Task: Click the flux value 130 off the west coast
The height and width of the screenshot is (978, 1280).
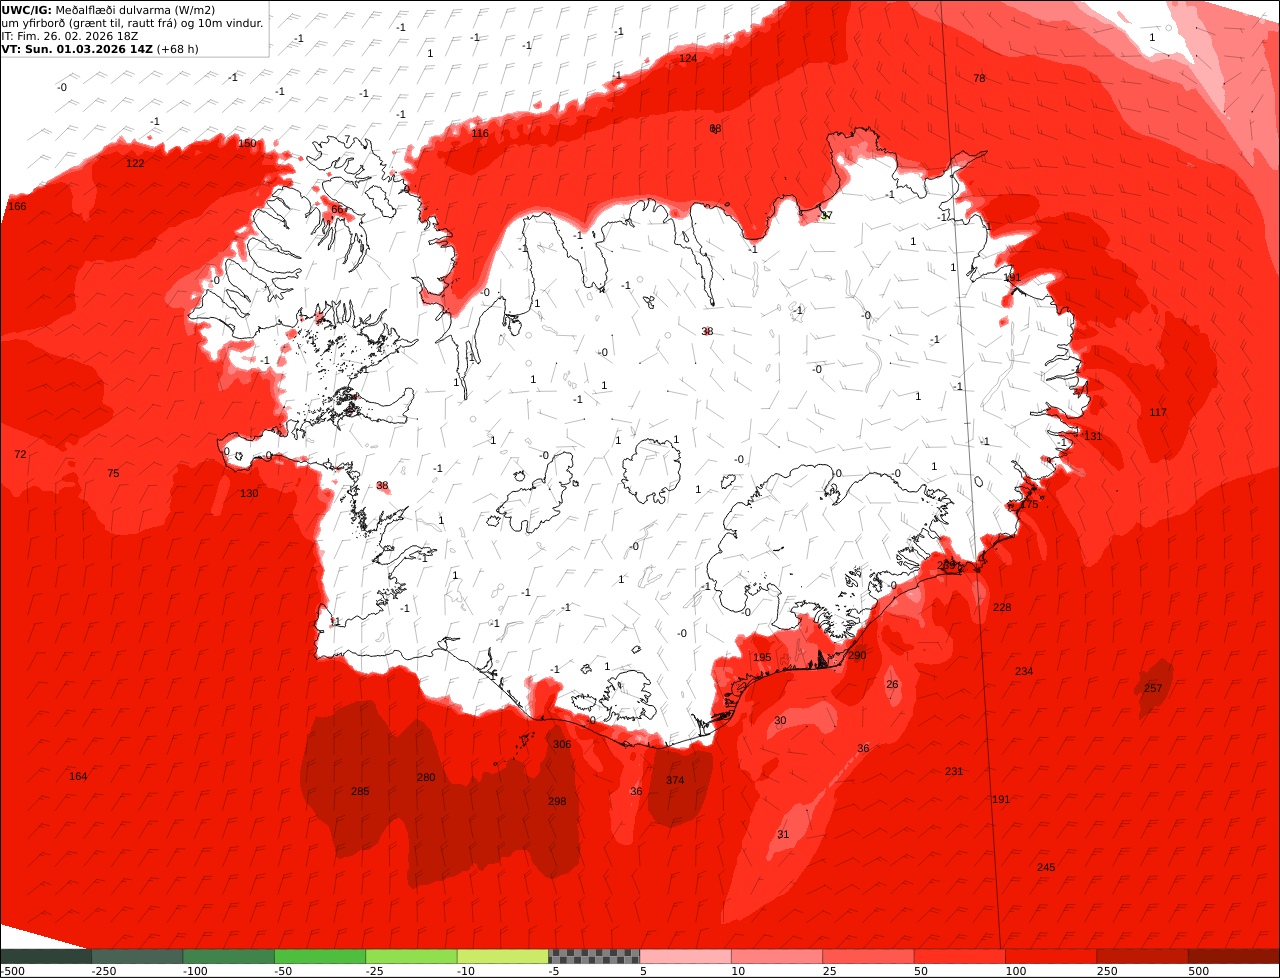Action: coord(249,493)
